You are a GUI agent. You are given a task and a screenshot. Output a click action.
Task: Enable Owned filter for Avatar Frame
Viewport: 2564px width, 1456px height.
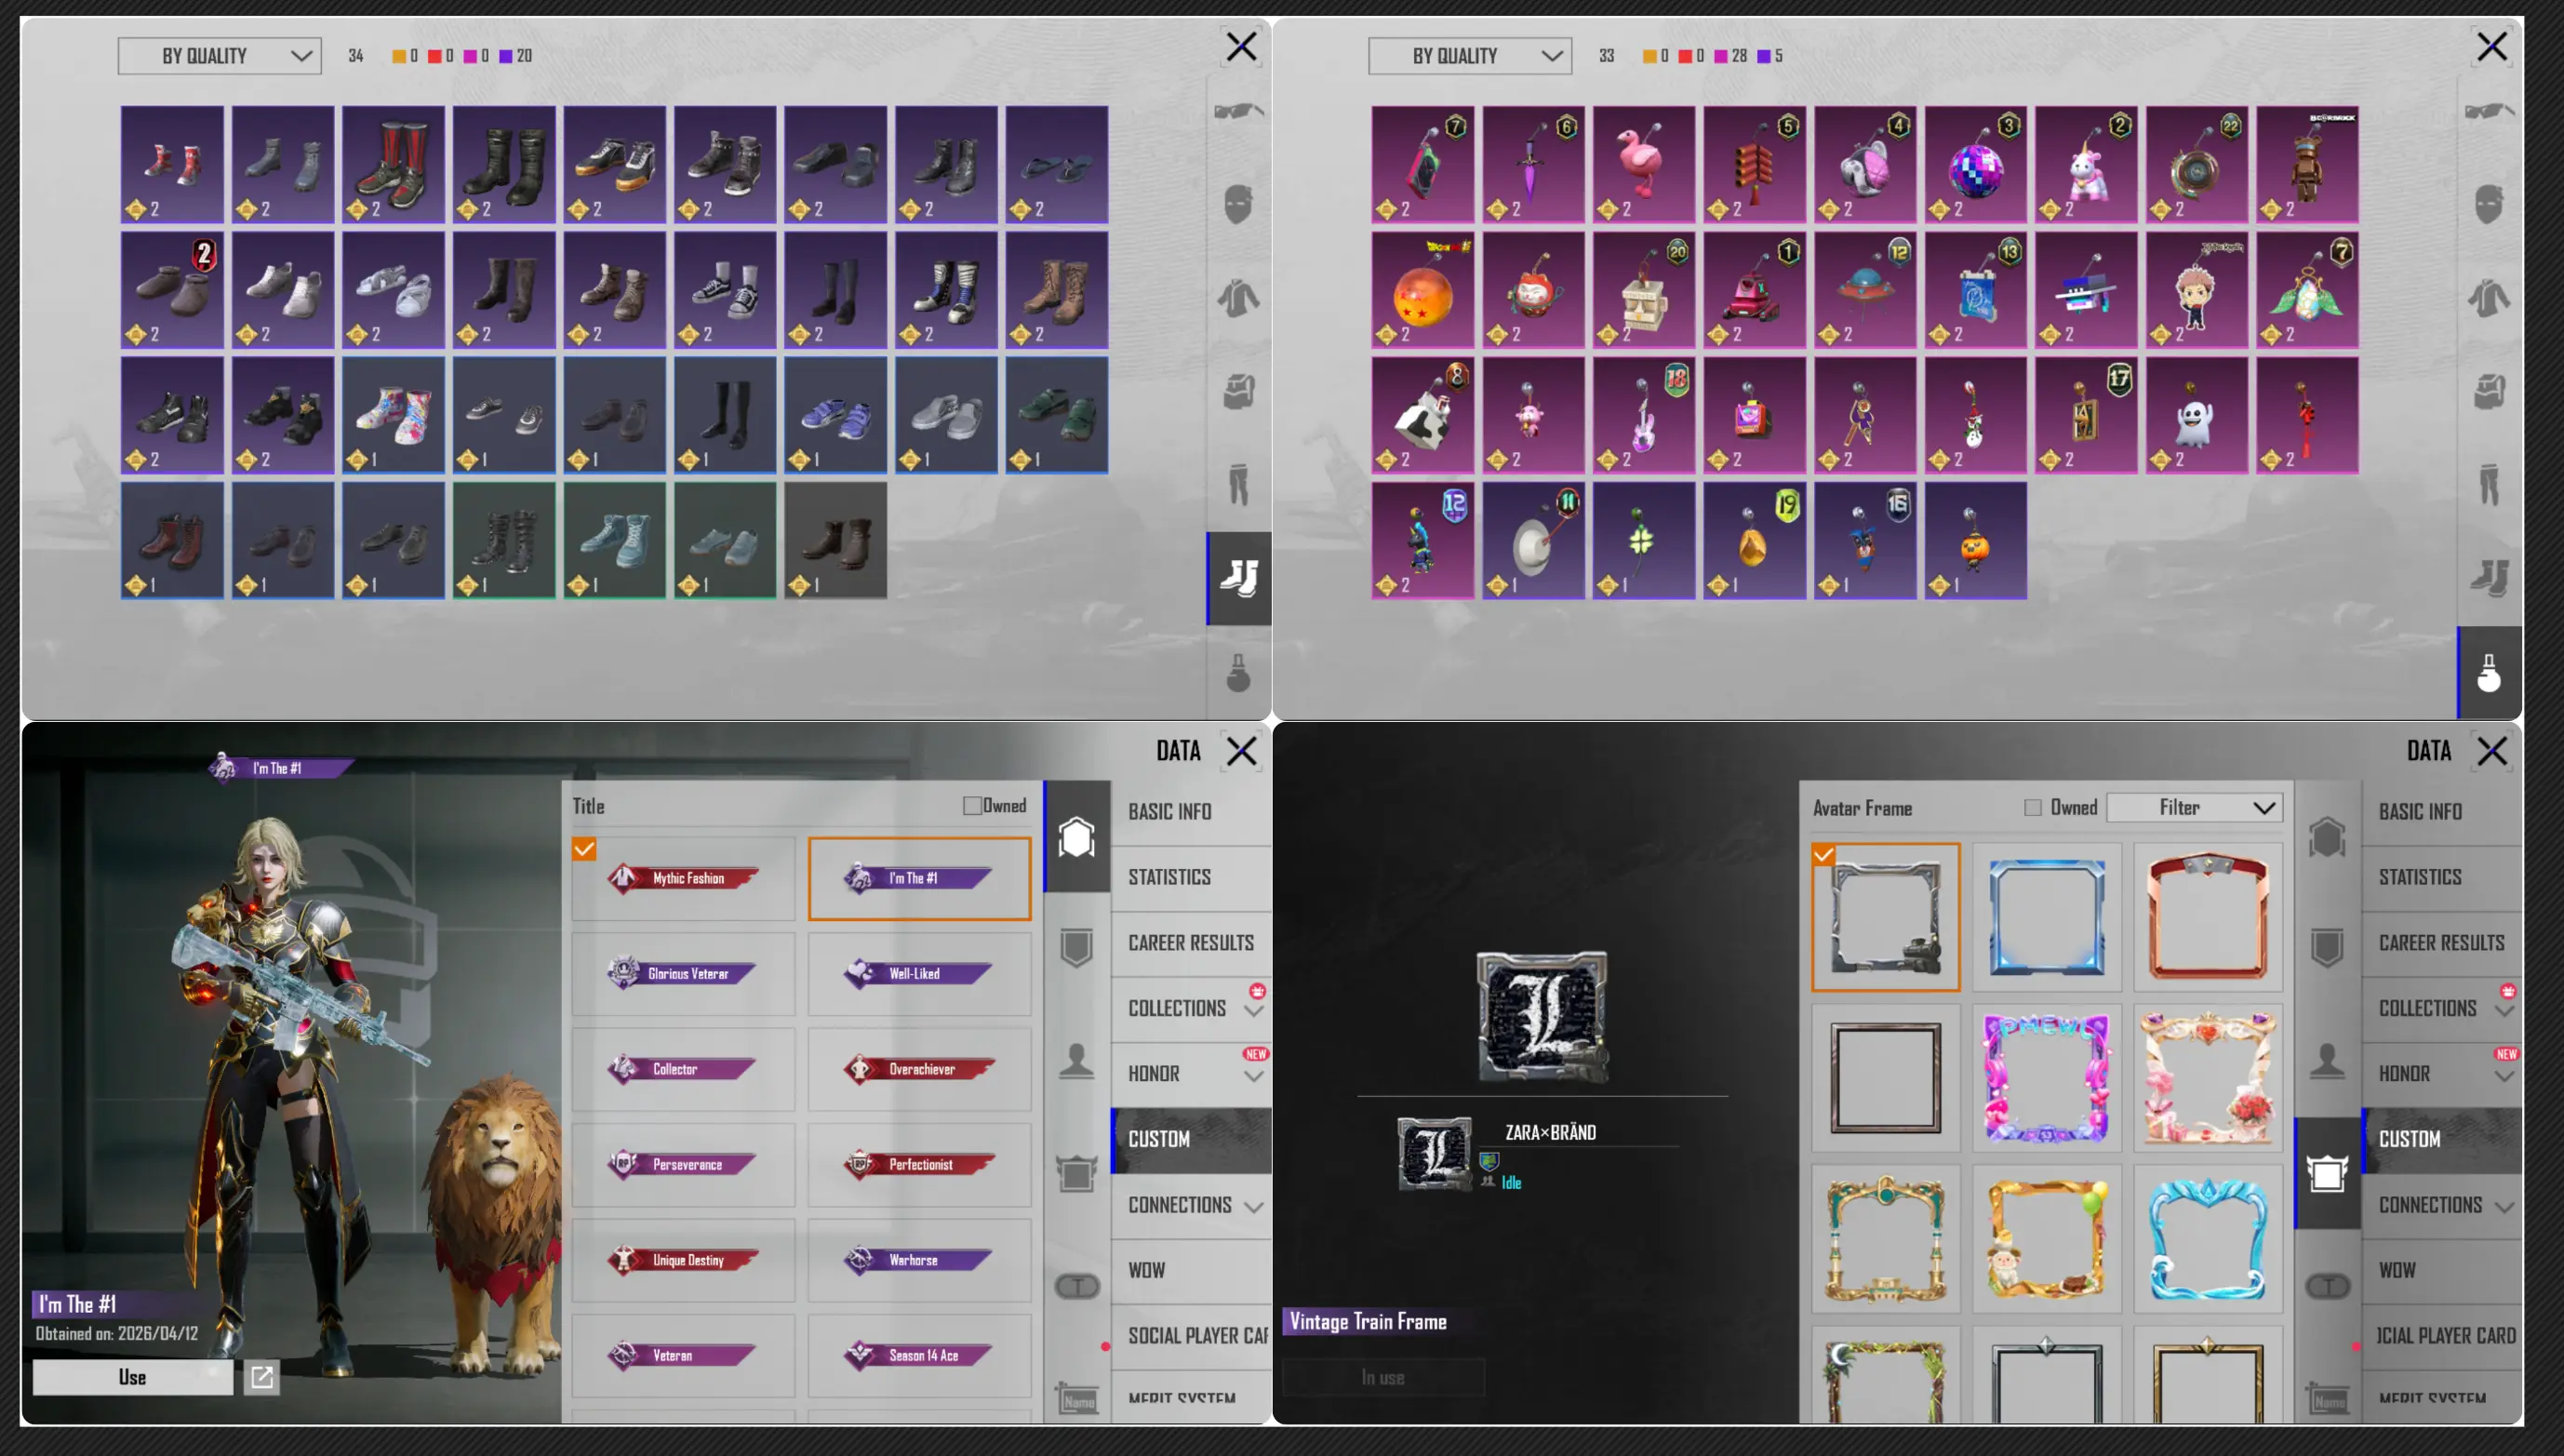coord(2032,807)
